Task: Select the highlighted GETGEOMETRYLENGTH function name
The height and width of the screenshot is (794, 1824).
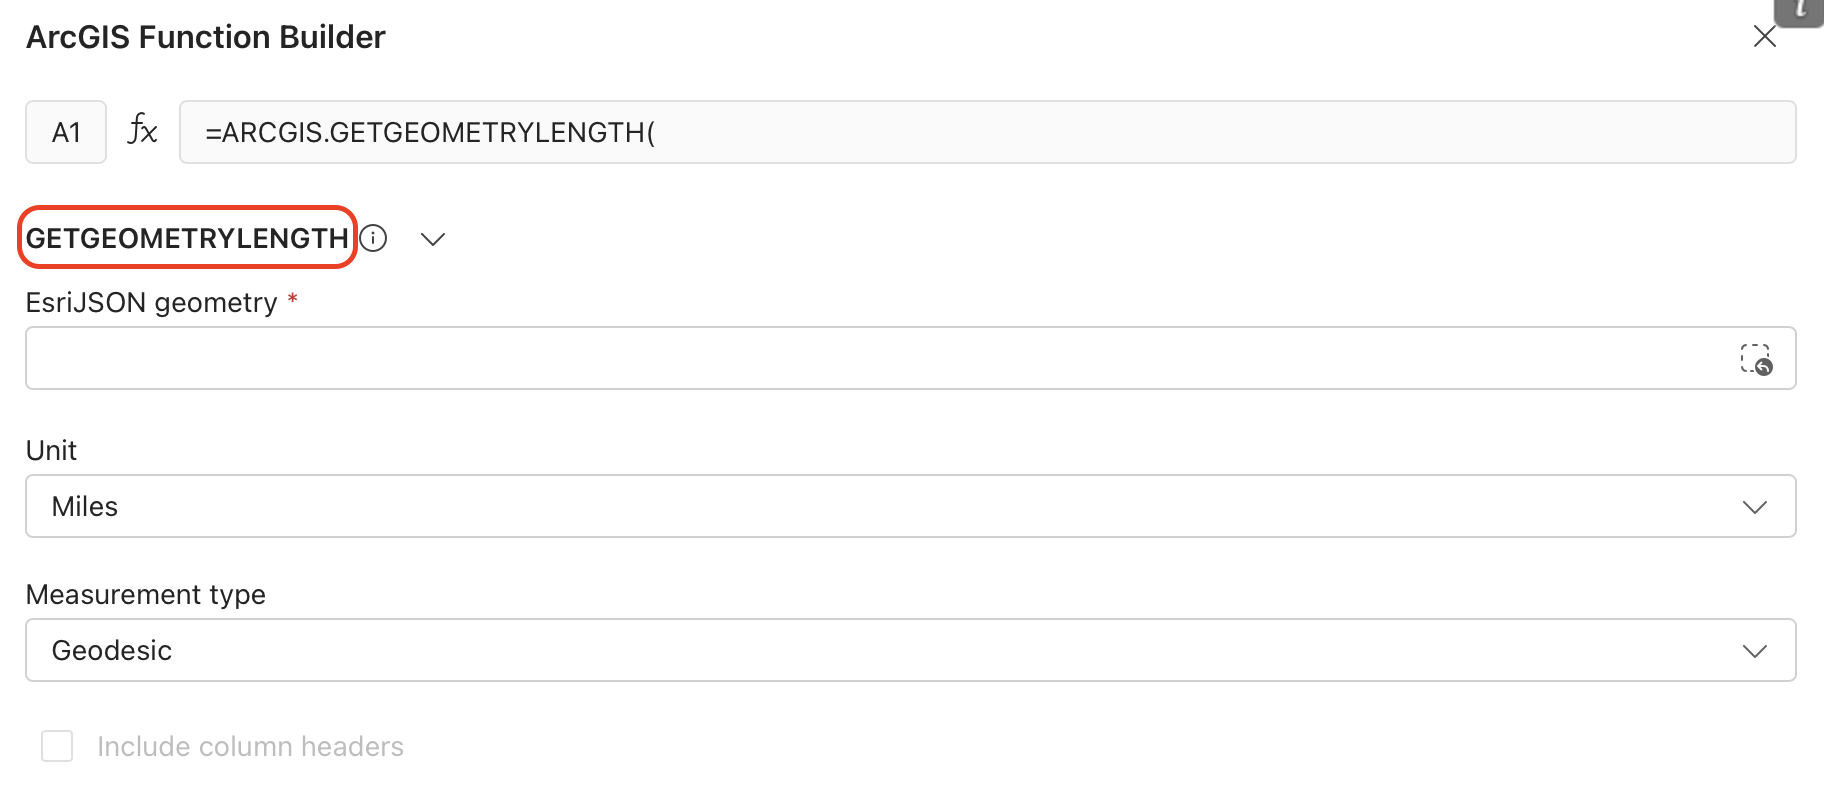Action: tap(186, 237)
